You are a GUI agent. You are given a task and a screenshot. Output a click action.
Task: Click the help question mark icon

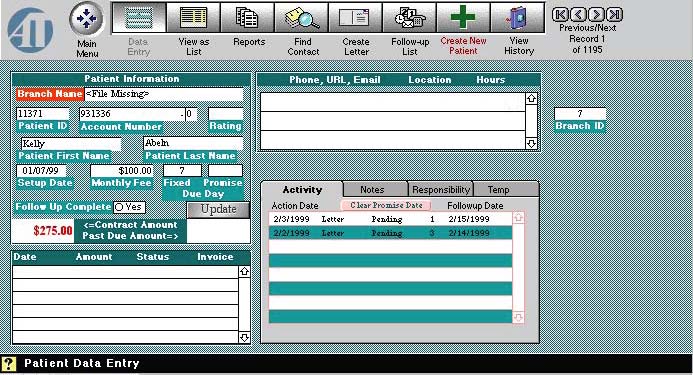tap(9, 364)
